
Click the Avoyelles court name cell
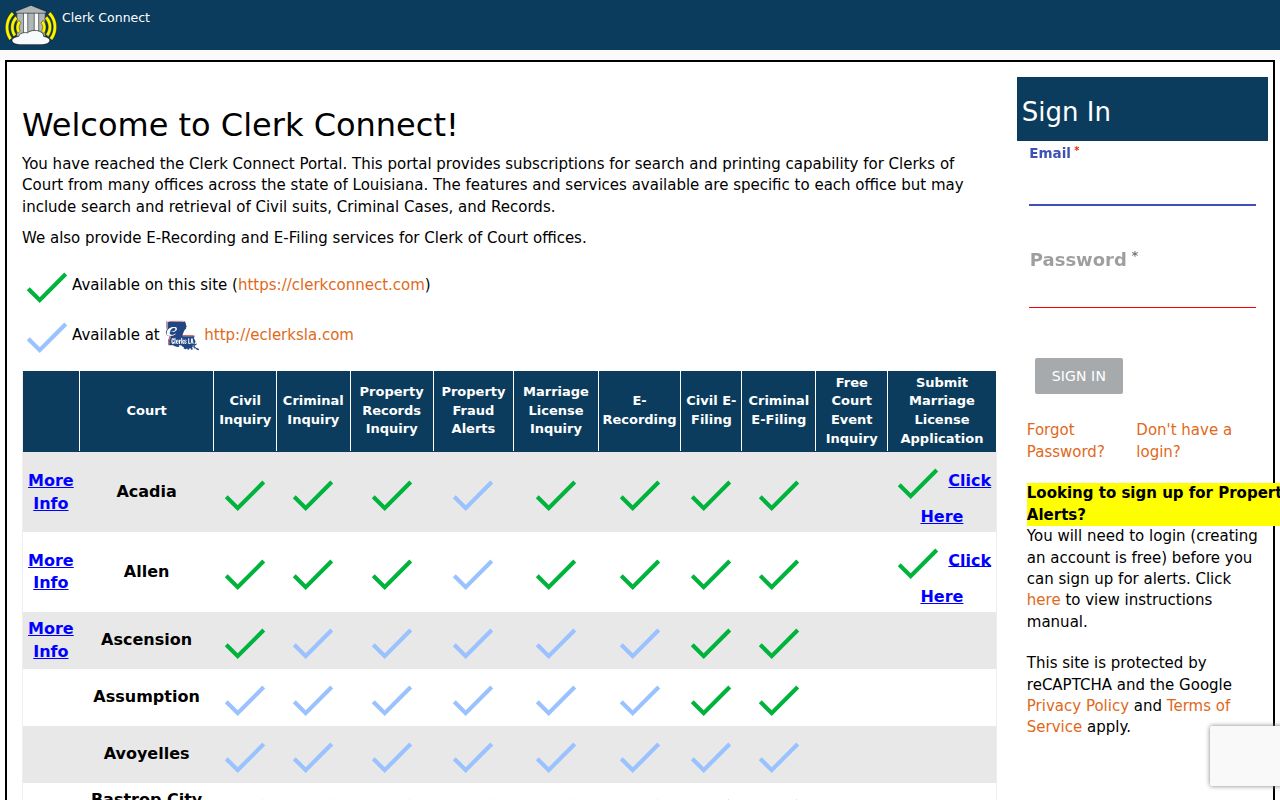[x=146, y=754]
